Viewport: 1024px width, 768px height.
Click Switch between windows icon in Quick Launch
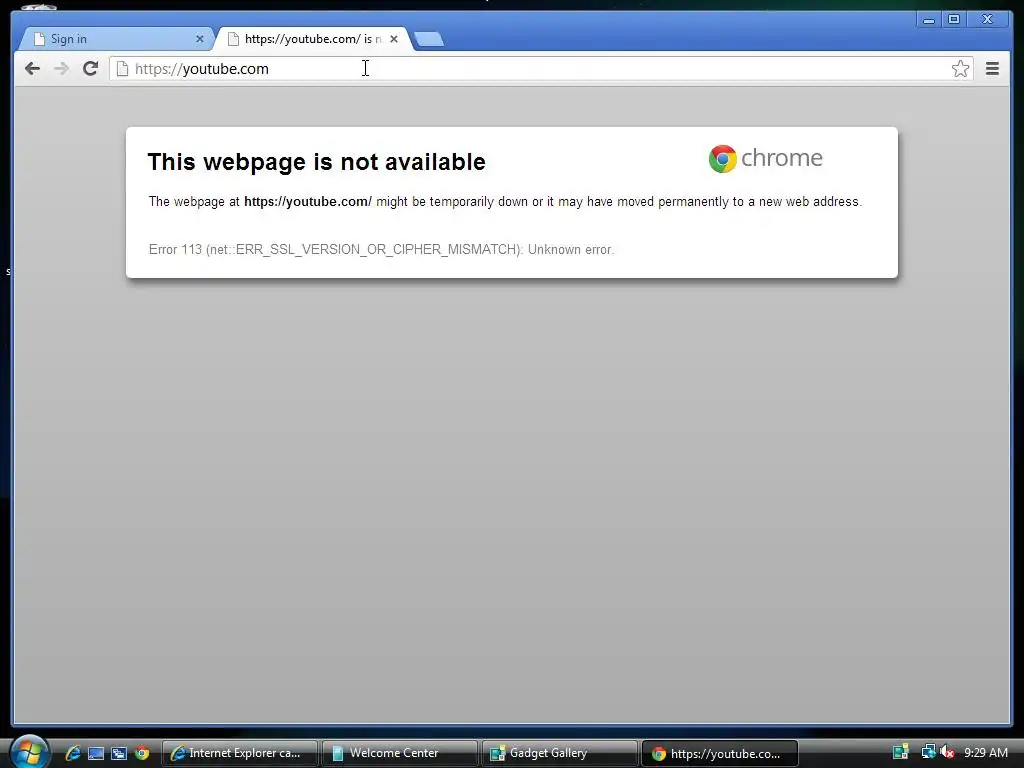(x=119, y=754)
